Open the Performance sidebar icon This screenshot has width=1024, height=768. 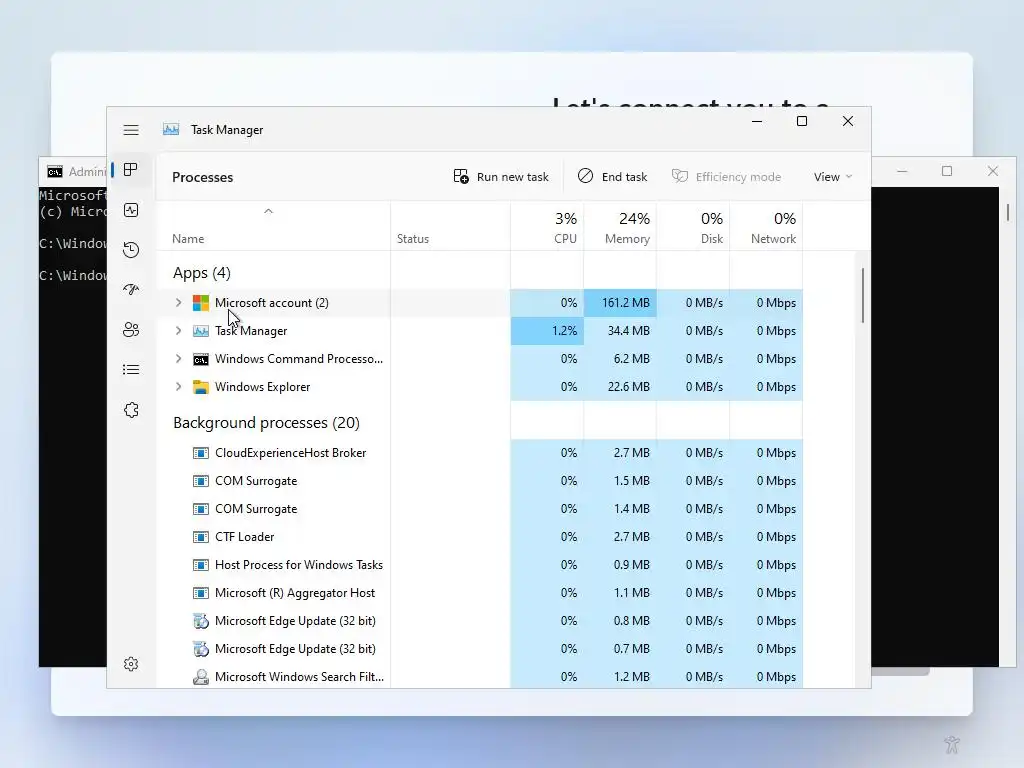131,210
